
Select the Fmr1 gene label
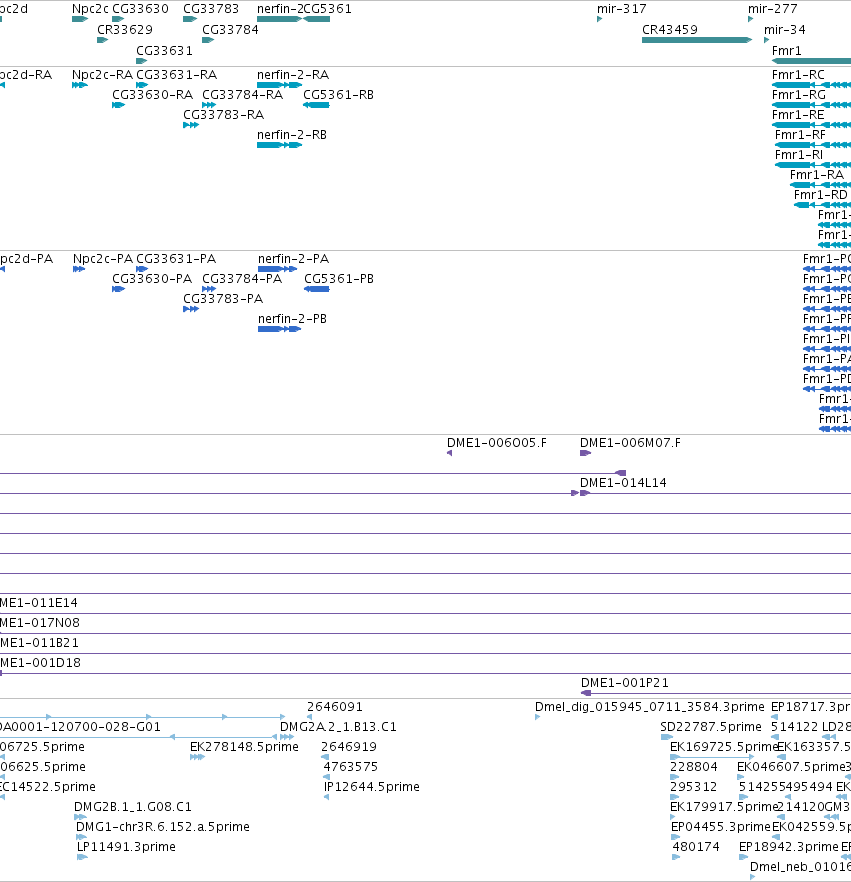coord(786,51)
